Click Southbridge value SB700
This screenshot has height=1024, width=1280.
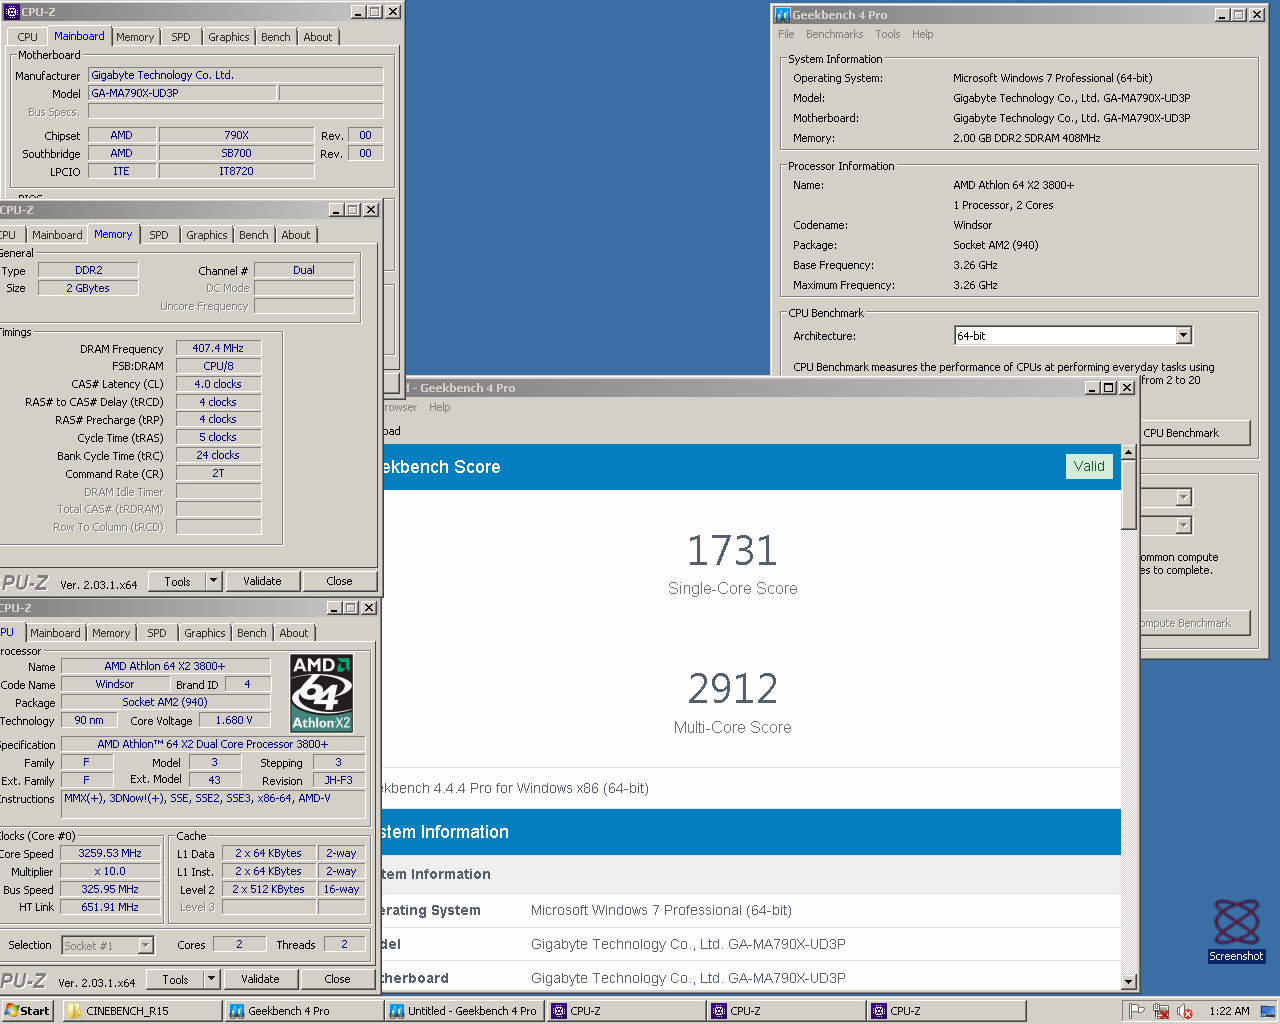coord(236,153)
